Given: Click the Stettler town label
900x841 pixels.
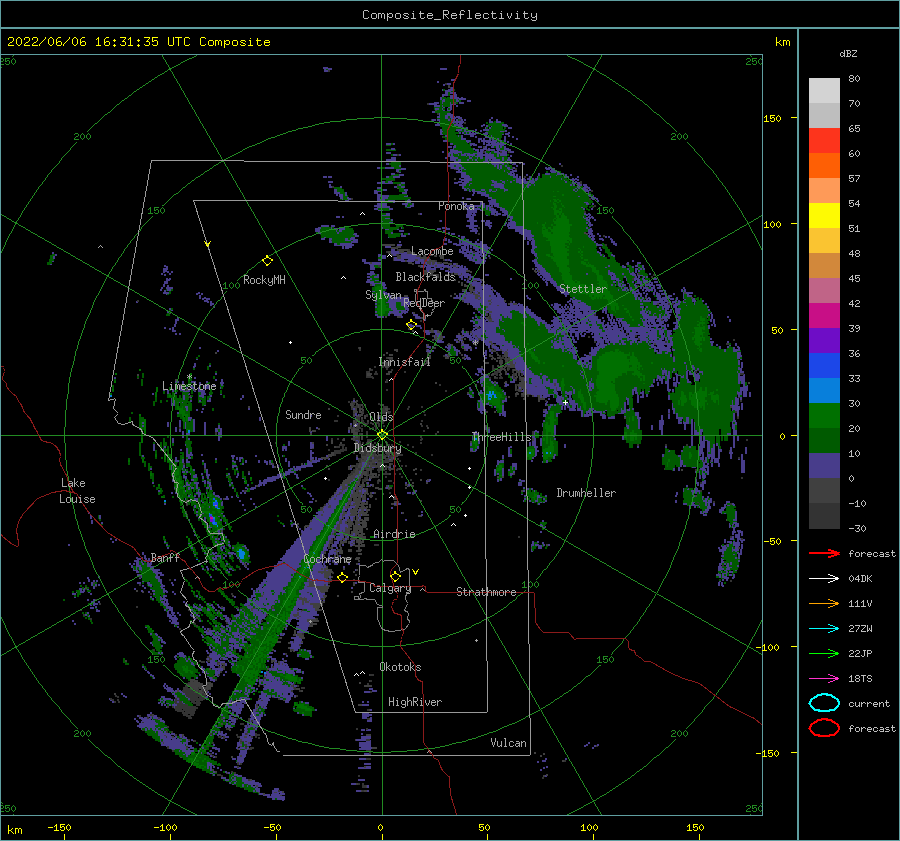Looking at the screenshot, I should (583, 289).
